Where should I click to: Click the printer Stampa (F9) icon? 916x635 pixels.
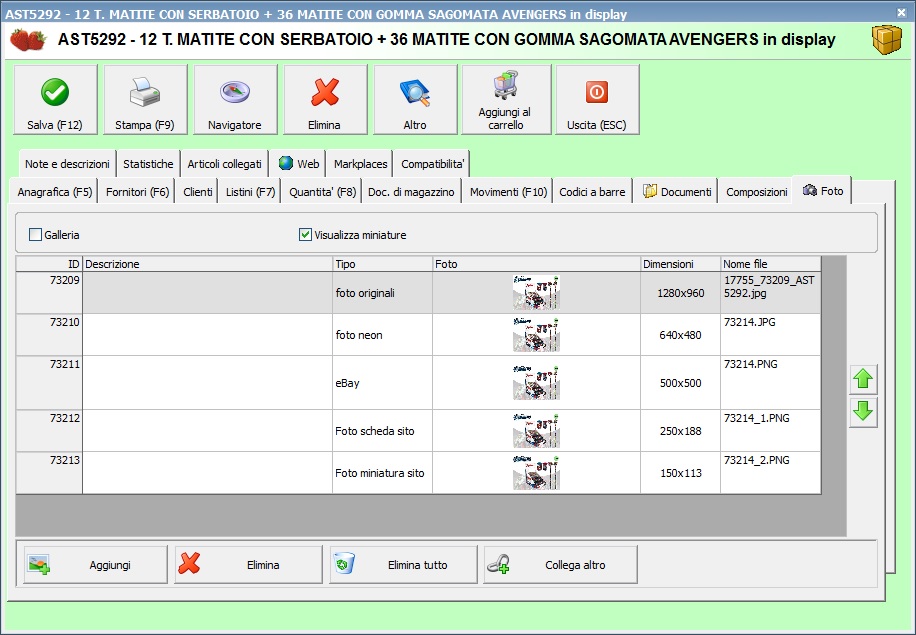click(x=145, y=92)
